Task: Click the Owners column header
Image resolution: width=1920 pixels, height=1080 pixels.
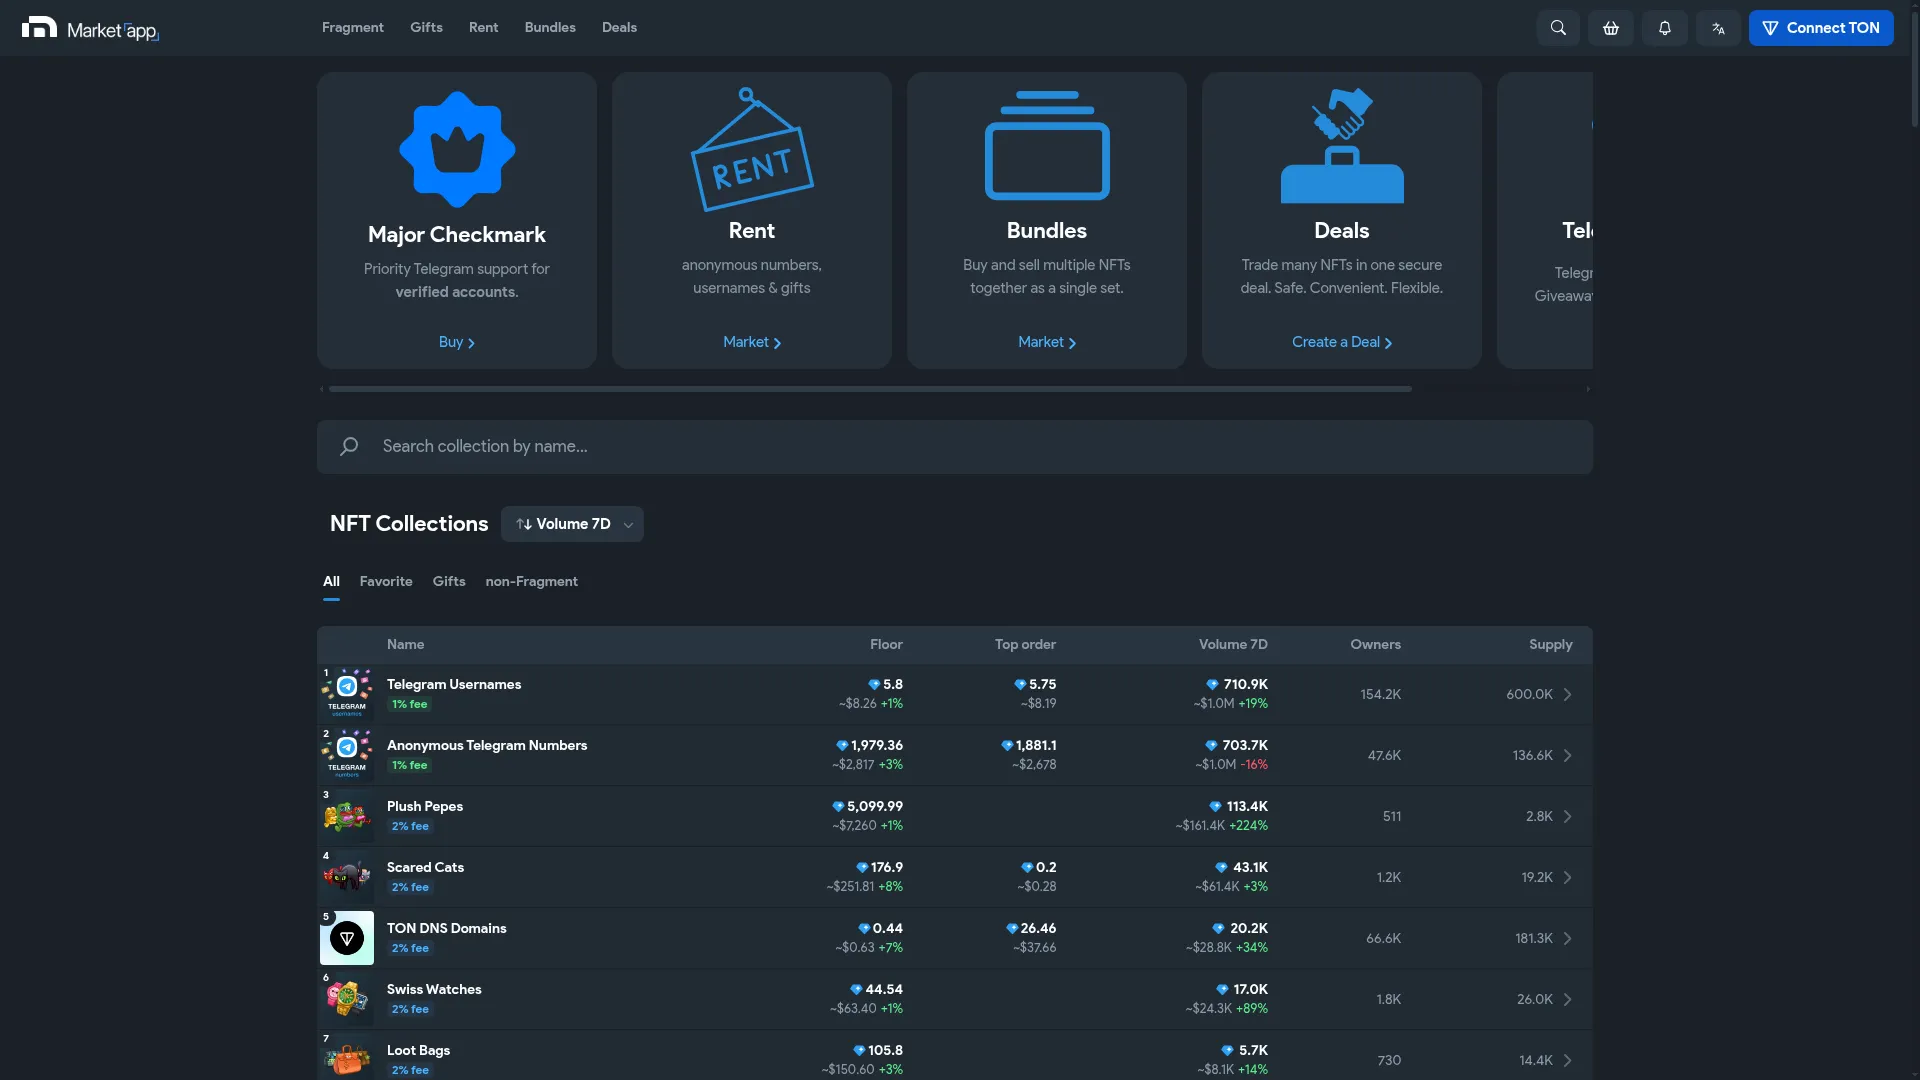Action: [x=1375, y=645]
